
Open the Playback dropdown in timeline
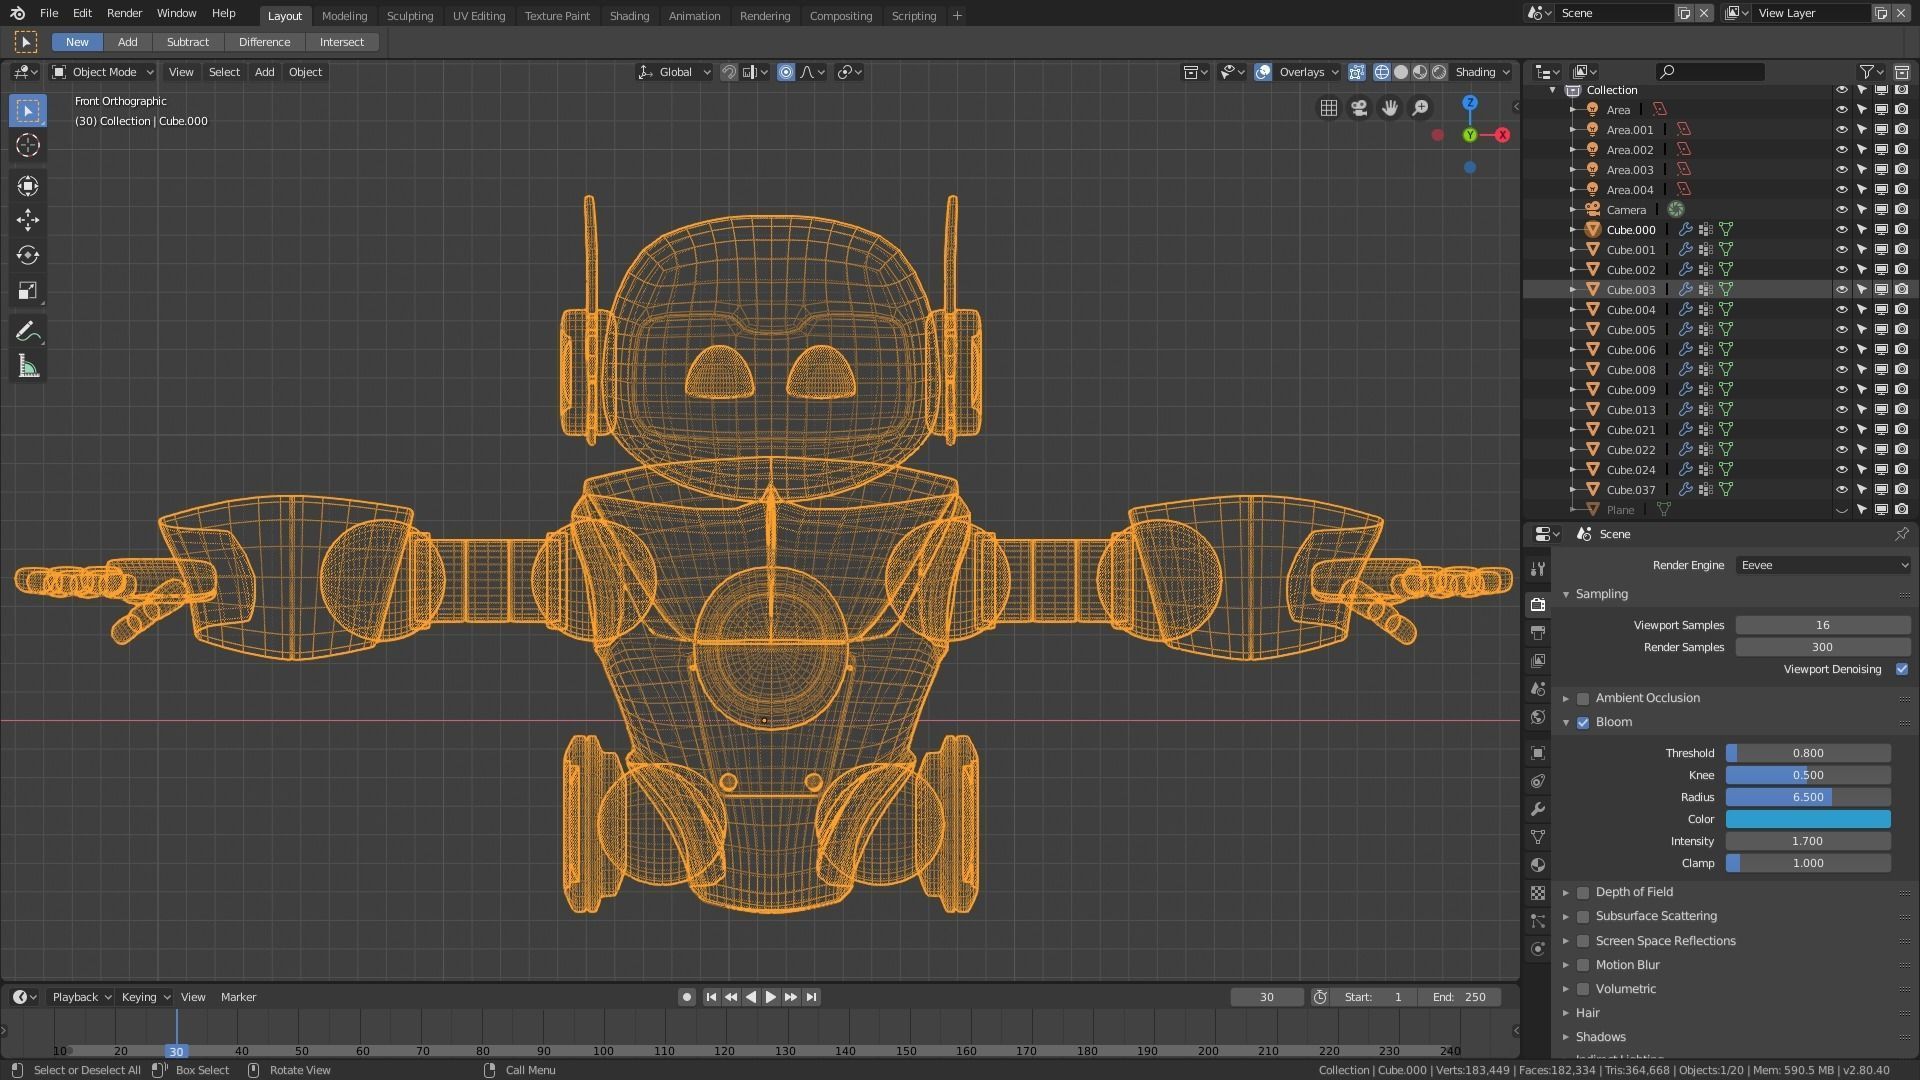(x=81, y=998)
